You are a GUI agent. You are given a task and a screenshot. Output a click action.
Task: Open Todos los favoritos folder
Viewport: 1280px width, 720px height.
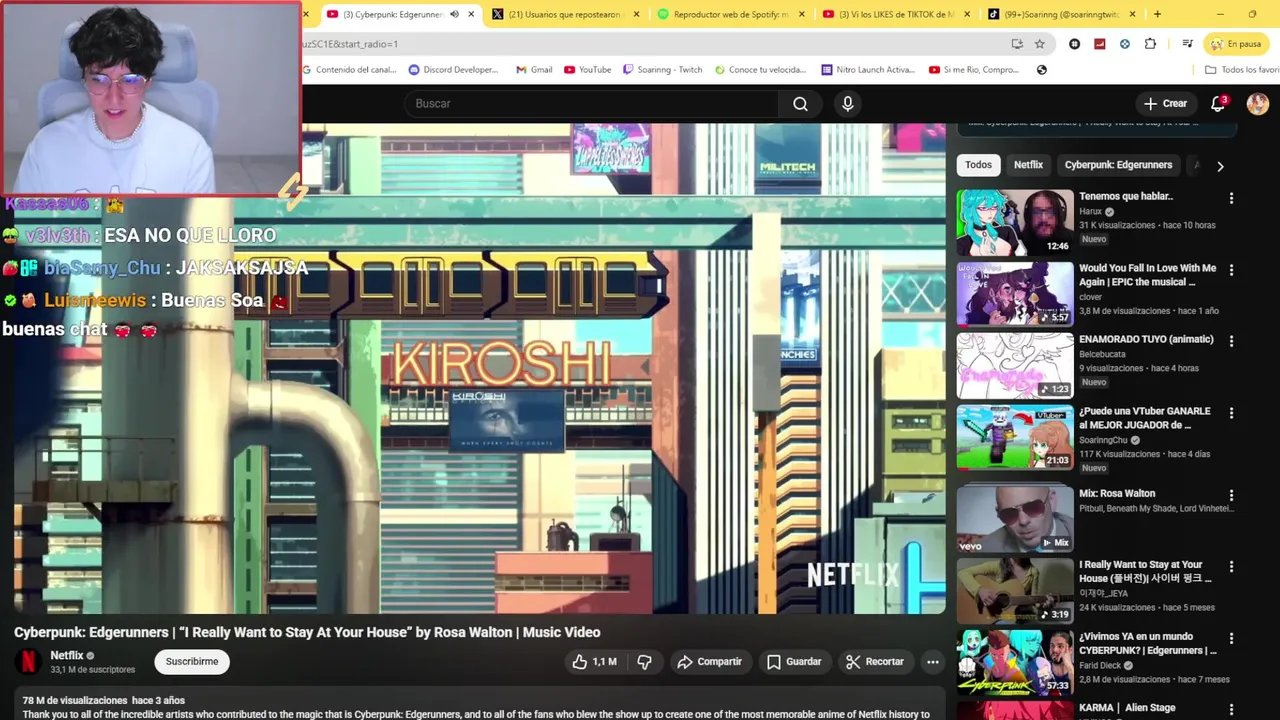click(x=1242, y=70)
